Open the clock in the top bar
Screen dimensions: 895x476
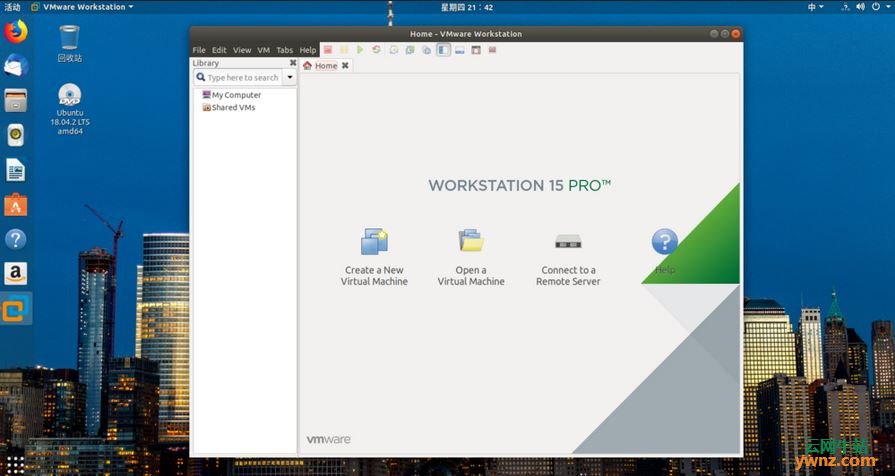(466, 7)
